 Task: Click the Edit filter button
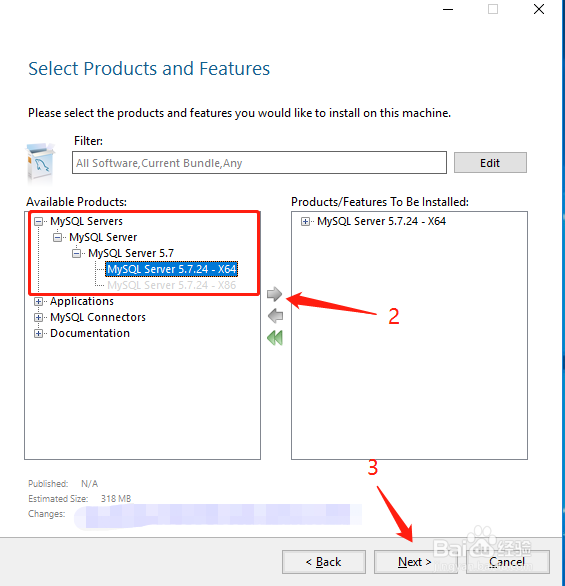490,163
